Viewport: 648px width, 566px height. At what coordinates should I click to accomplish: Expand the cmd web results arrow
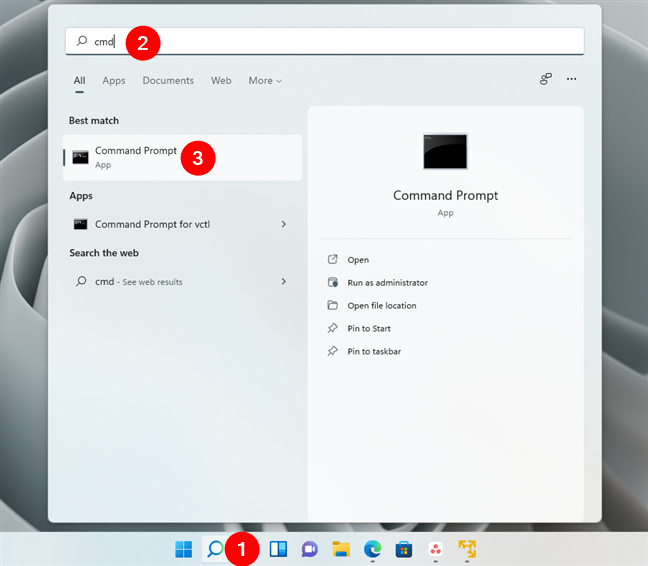pos(284,282)
